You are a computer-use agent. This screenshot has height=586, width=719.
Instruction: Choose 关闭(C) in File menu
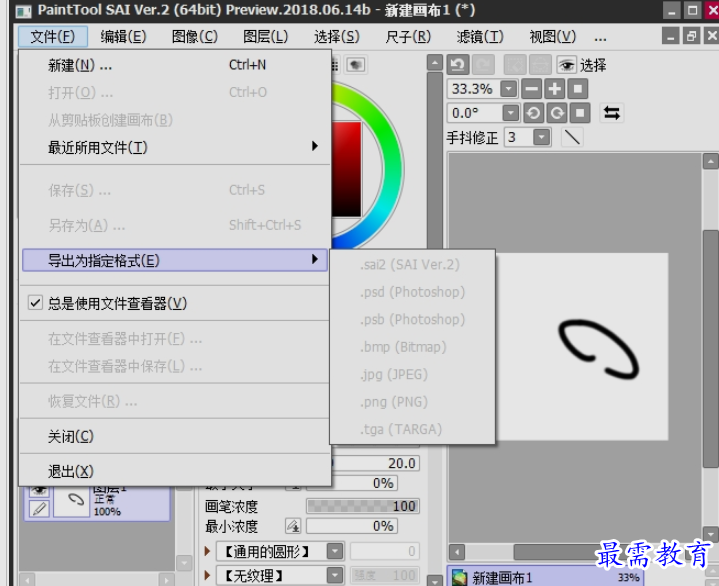coord(175,436)
